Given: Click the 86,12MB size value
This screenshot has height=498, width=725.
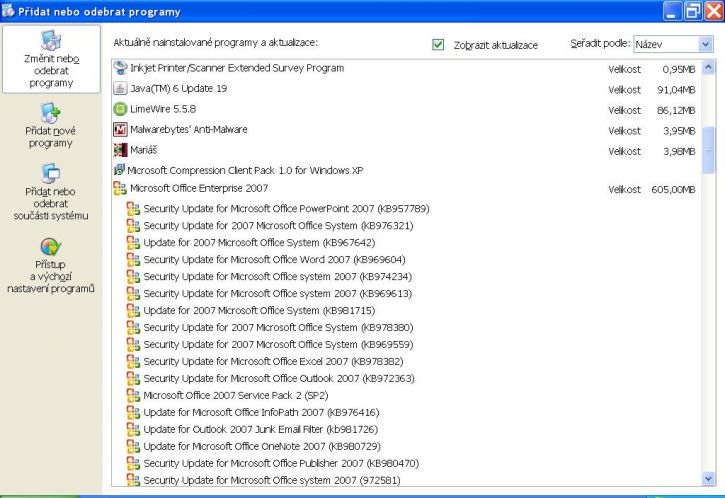Looking at the screenshot, I should pyautogui.click(x=676, y=111).
